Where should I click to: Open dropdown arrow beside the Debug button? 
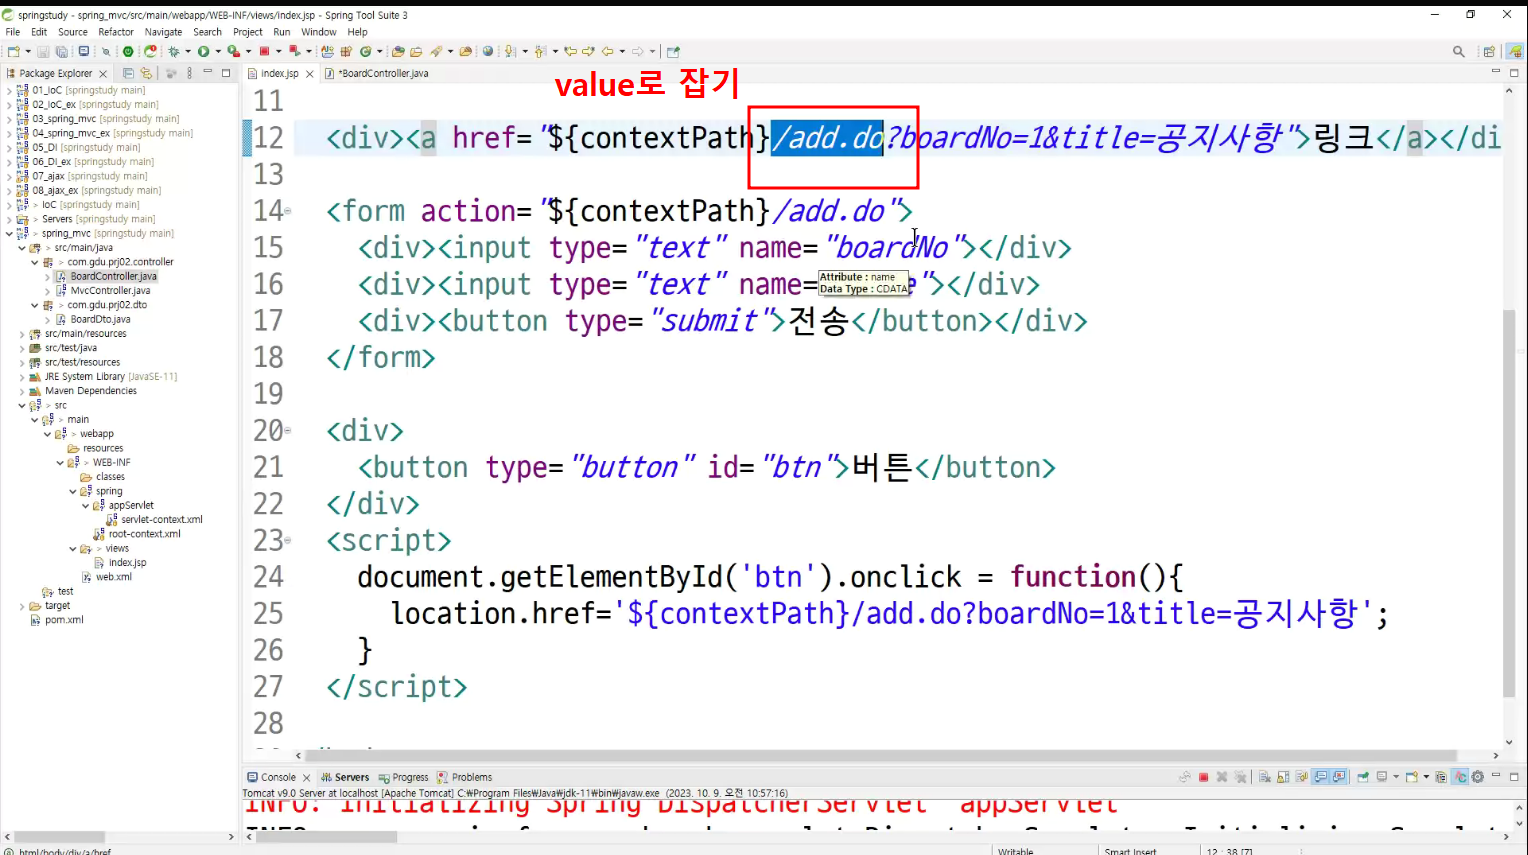click(x=188, y=51)
